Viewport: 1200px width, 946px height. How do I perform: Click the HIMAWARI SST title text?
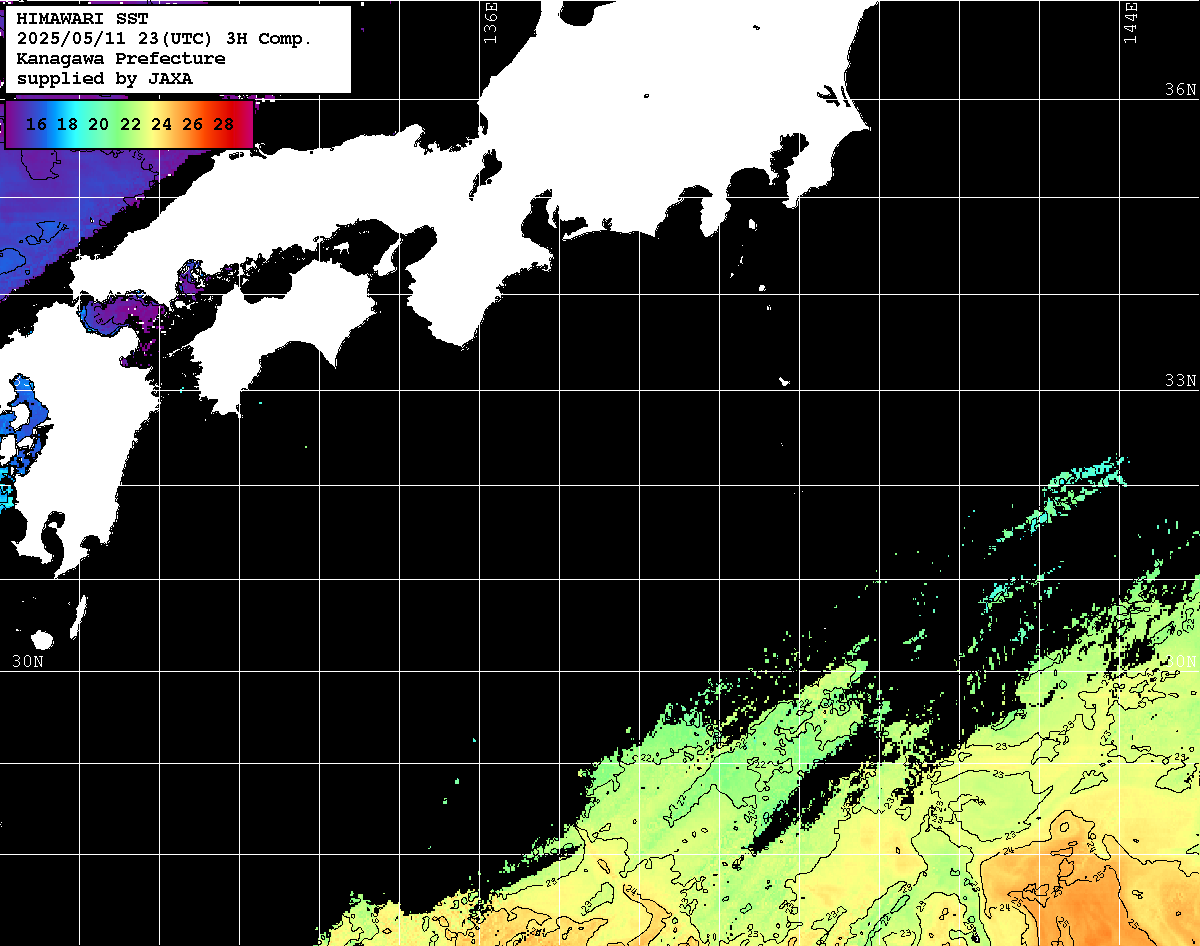[x=83, y=19]
